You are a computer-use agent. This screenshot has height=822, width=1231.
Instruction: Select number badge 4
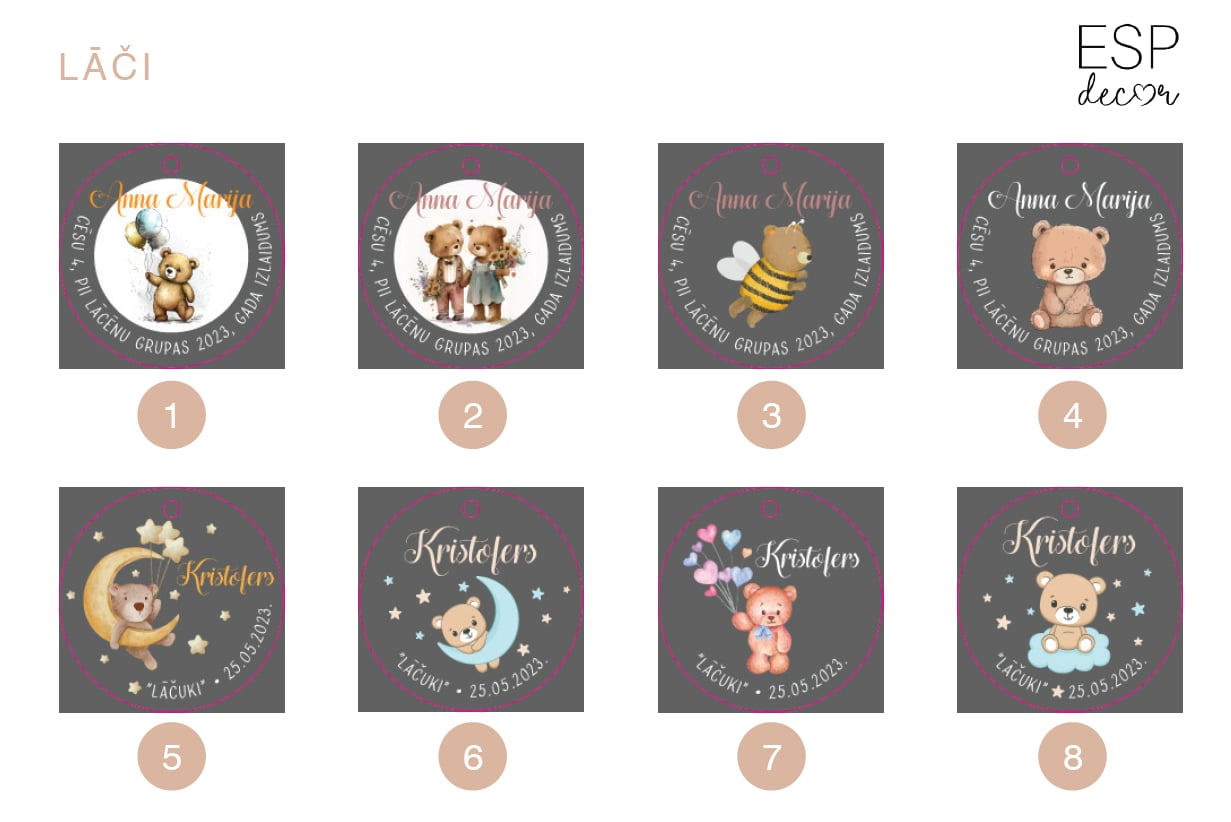click(x=1072, y=415)
